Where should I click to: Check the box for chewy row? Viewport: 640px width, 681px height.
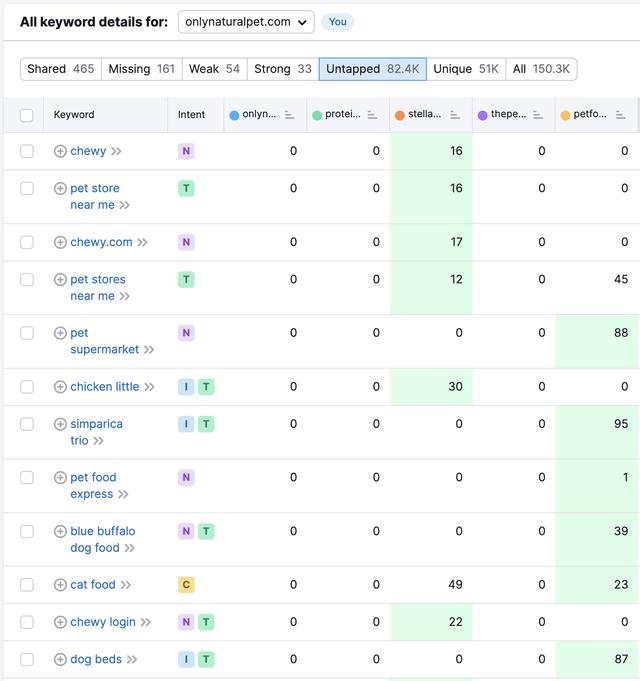[x=26, y=151]
